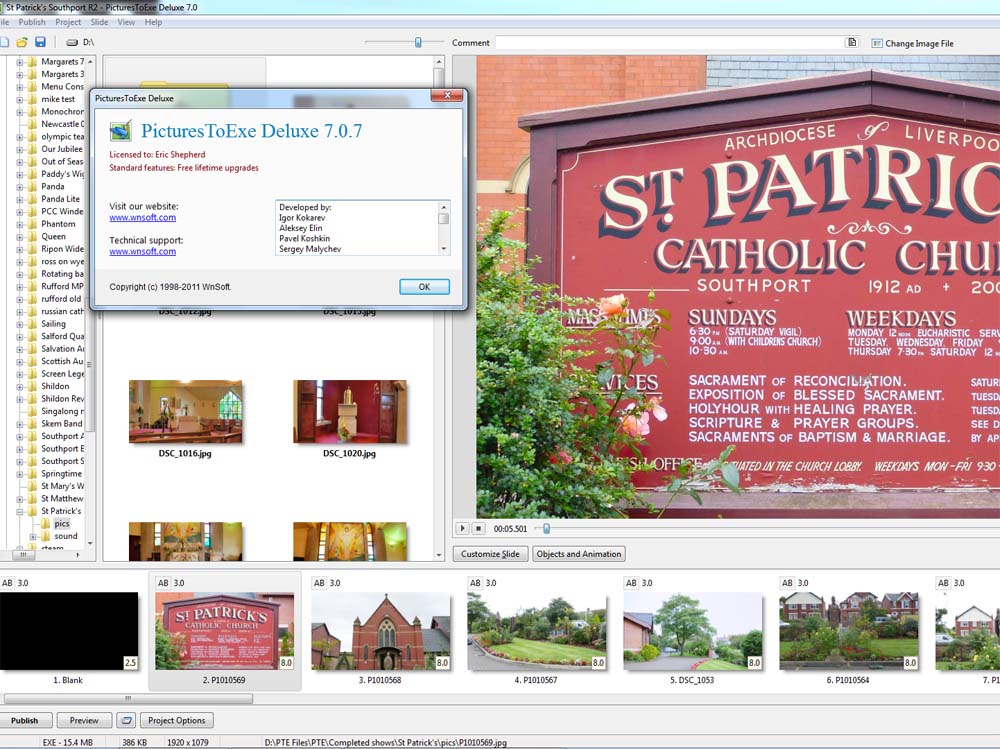Viewport: 1000px width, 749px height.
Task: Click the thumbnail size slider handle
Action: pos(418,42)
